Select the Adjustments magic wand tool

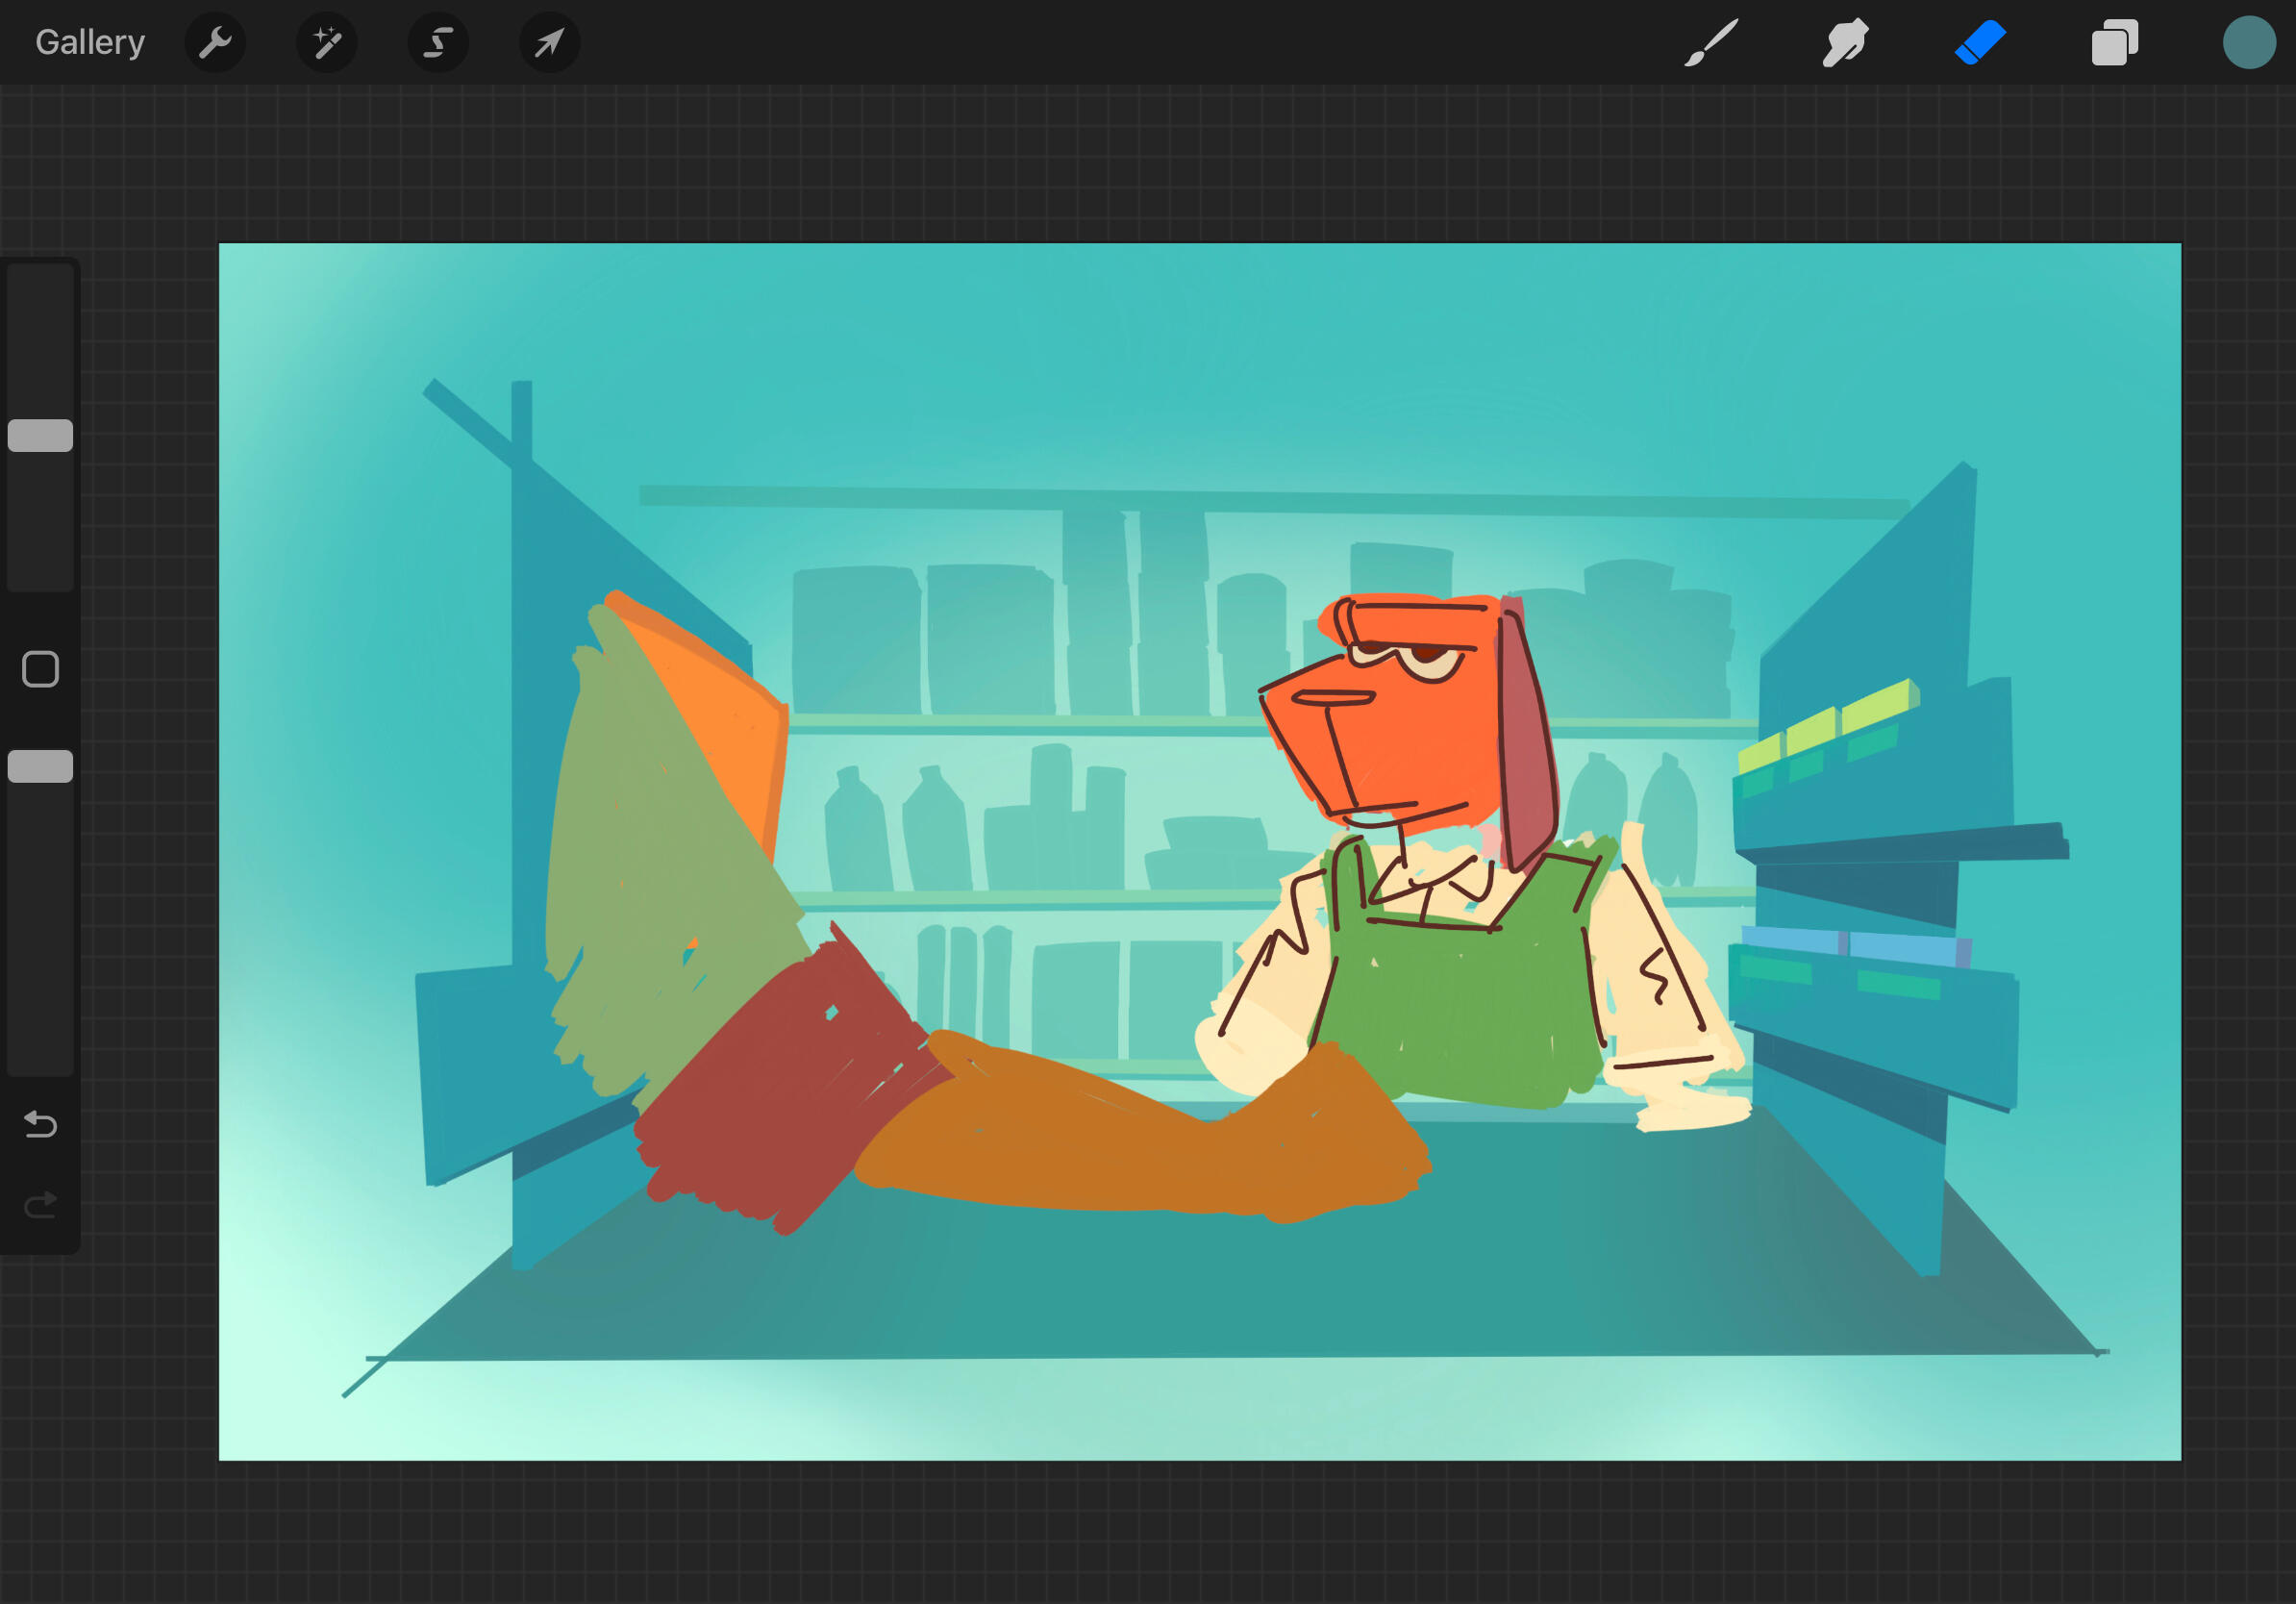[x=327, y=42]
